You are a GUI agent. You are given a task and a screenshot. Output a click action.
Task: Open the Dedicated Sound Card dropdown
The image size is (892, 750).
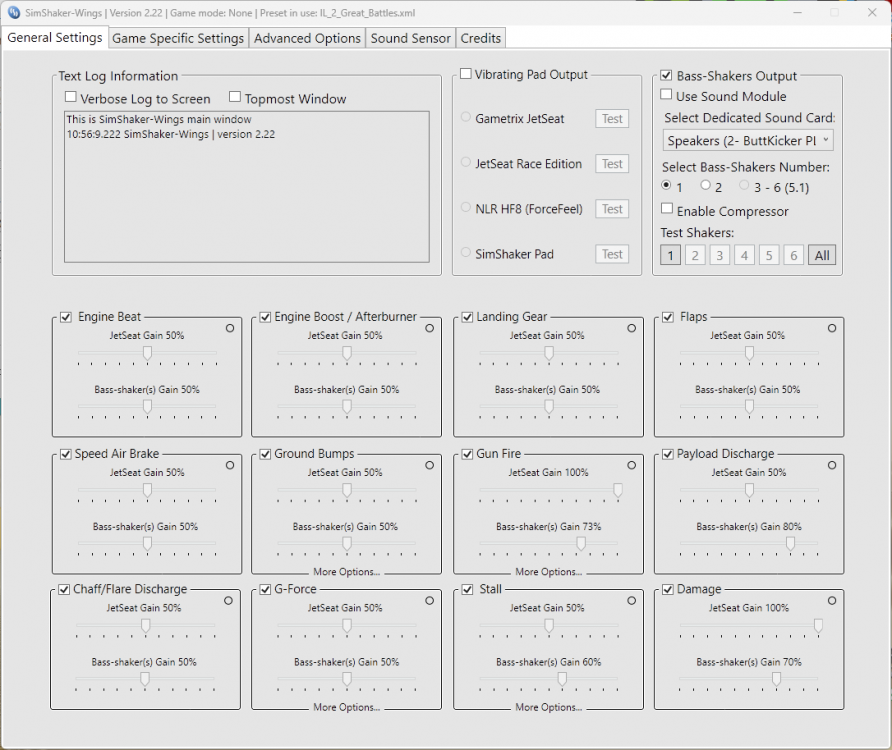click(748, 141)
